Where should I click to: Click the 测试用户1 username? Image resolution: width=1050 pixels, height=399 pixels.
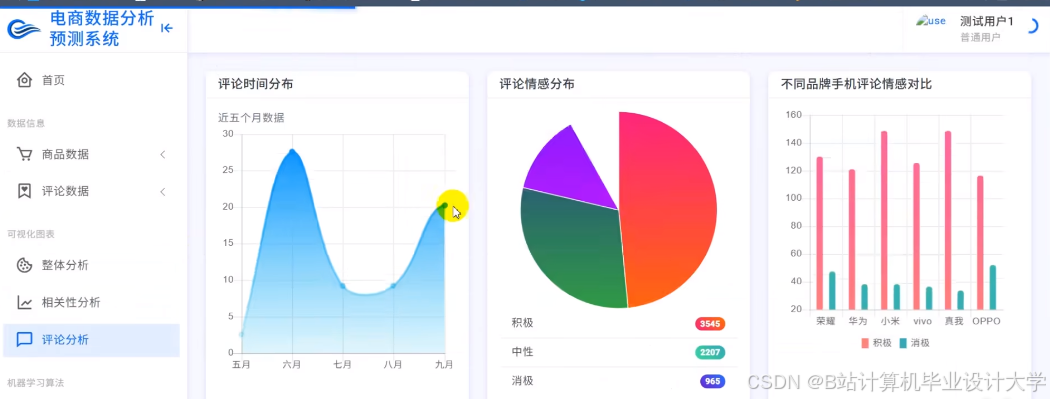pos(986,21)
